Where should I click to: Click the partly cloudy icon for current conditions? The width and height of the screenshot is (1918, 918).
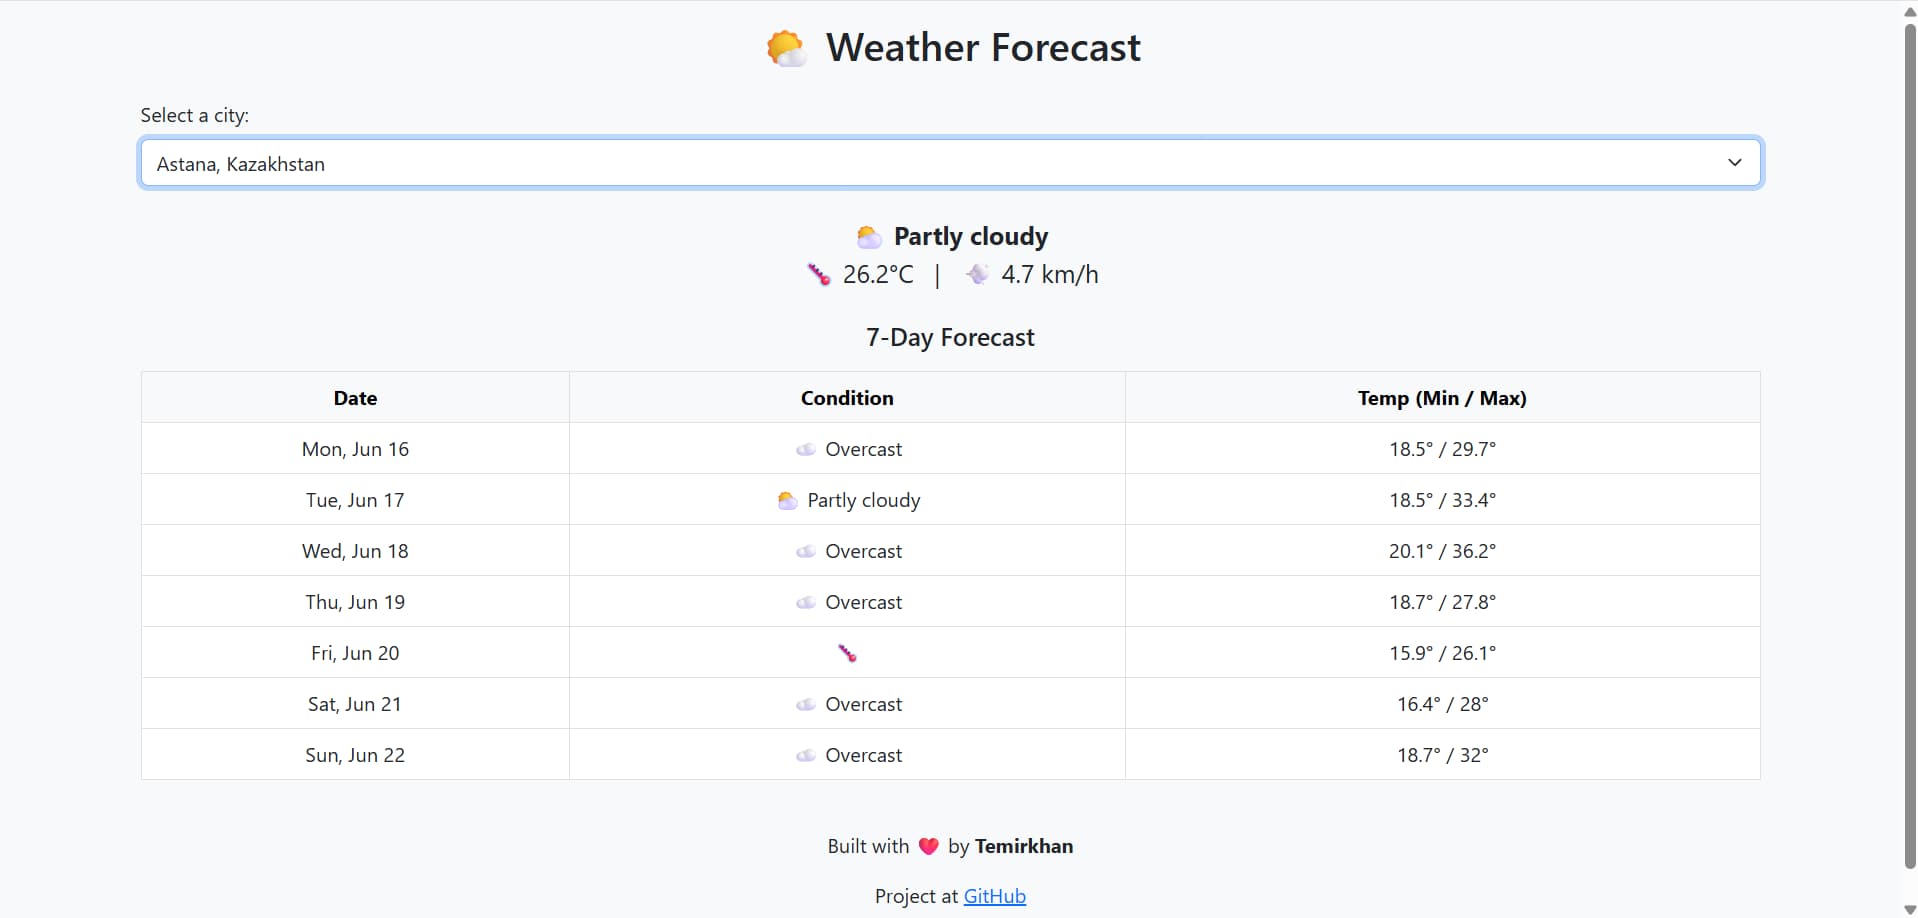point(869,237)
